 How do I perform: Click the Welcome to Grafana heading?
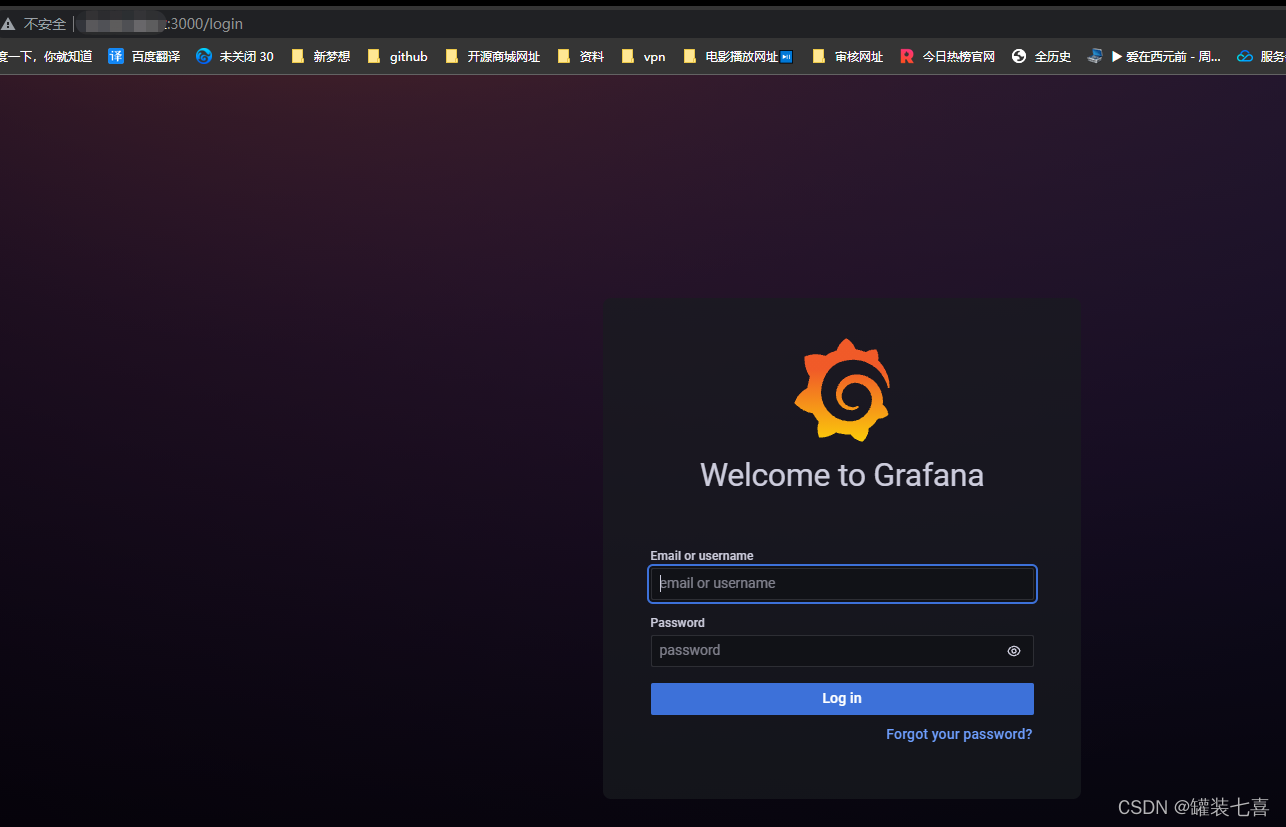842,474
